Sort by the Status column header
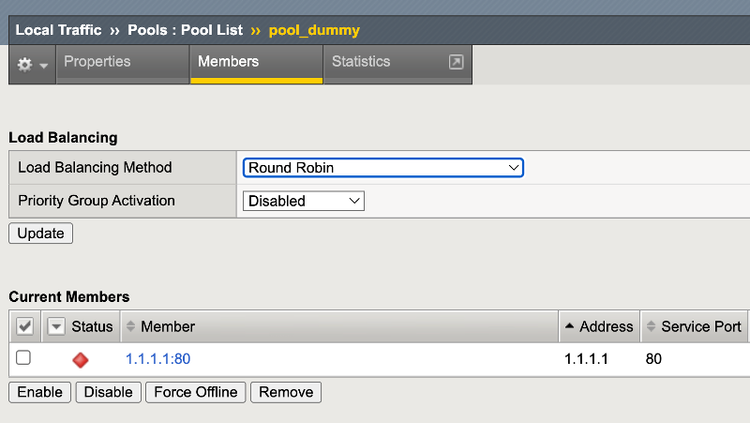This screenshot has height=423, width=750. [x=91, y=327]
